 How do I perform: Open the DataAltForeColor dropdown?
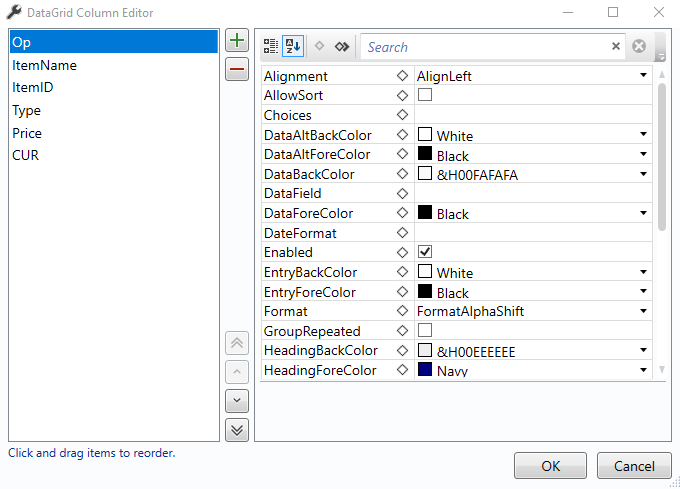[644, 154]
